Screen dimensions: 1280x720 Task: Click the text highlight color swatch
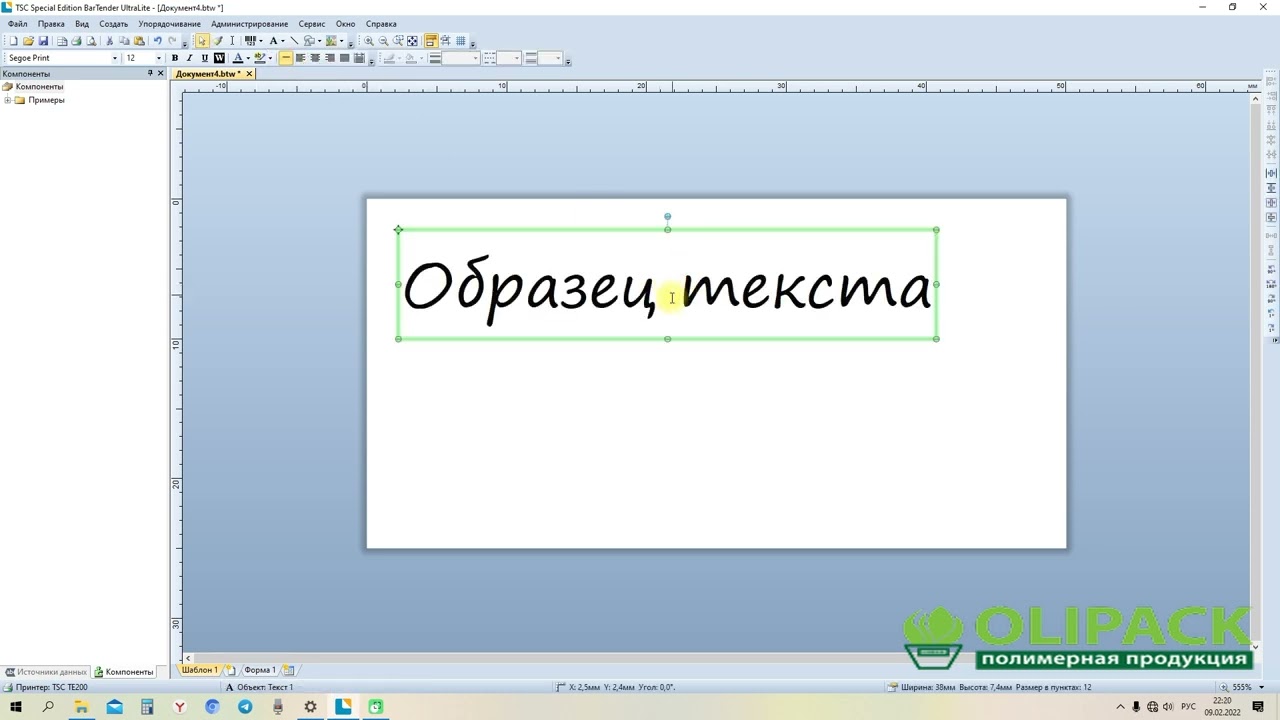click(x=259, y=58)
